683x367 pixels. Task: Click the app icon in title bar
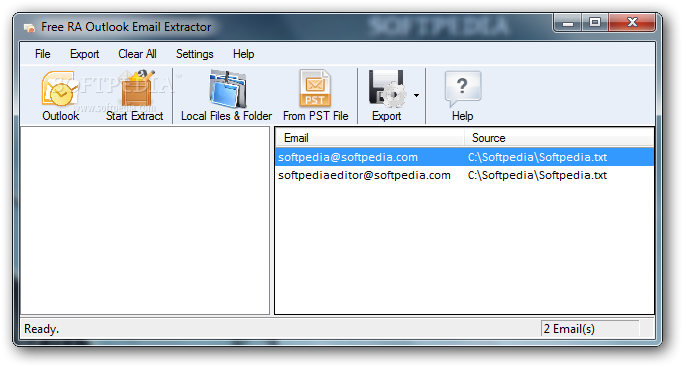(29, 27)
